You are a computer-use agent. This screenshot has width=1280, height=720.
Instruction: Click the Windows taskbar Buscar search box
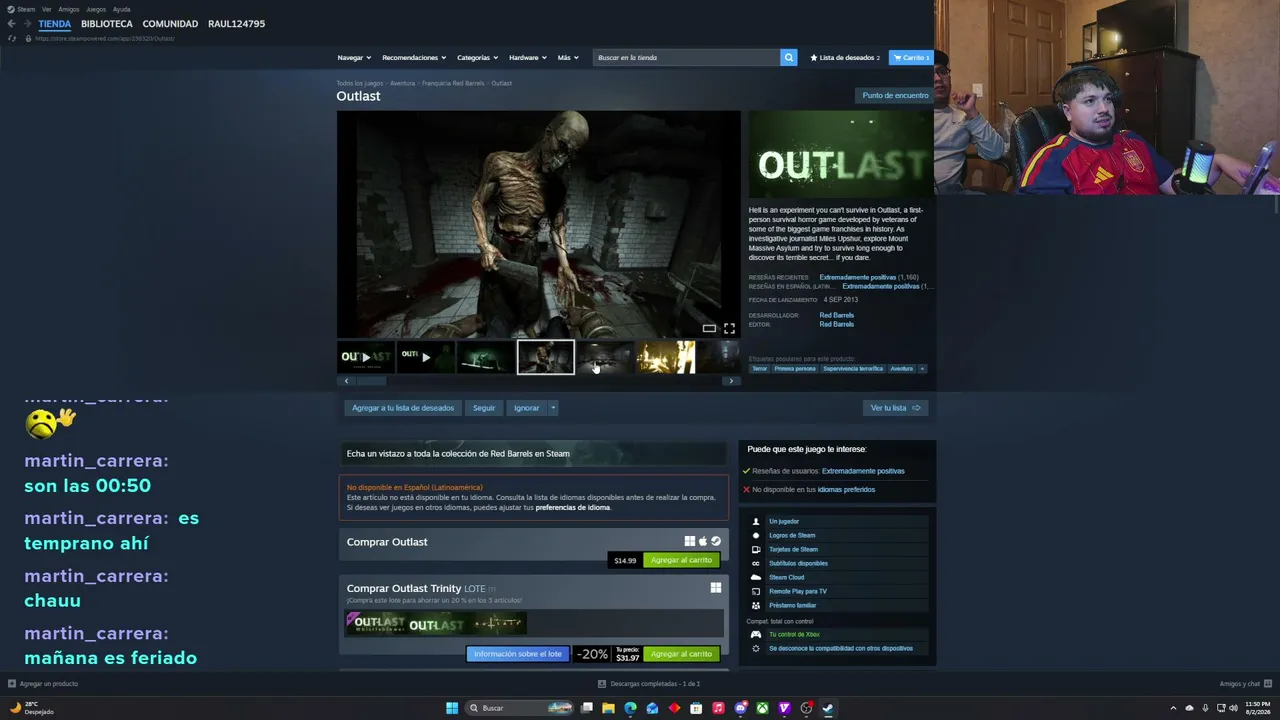click(520, 708)
